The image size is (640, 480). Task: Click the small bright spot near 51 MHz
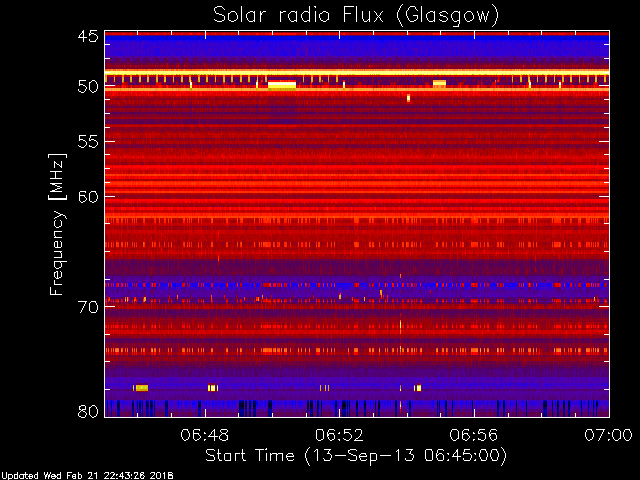pos(409,98)
